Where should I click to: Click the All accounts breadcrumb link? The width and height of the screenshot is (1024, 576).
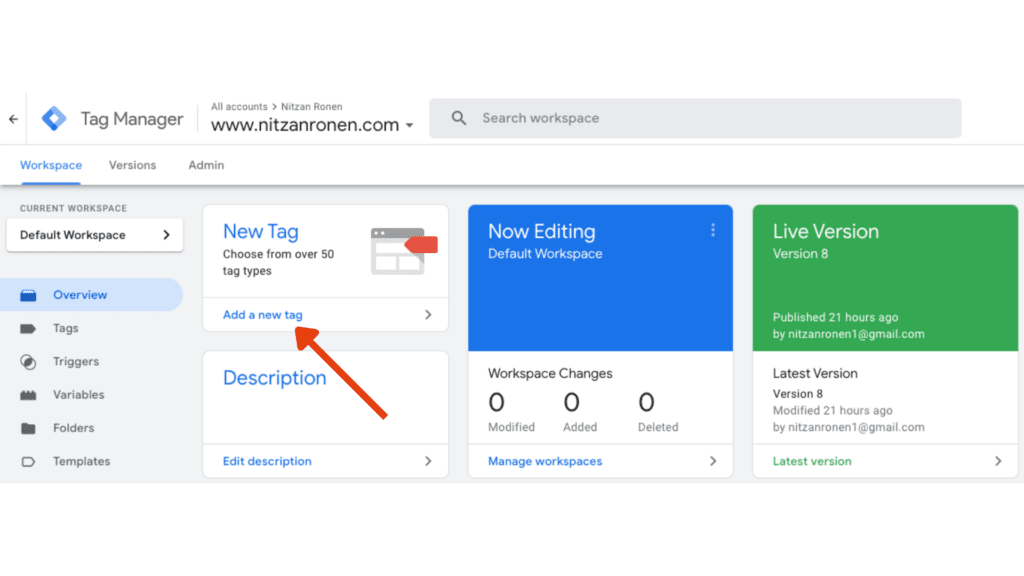239,107
